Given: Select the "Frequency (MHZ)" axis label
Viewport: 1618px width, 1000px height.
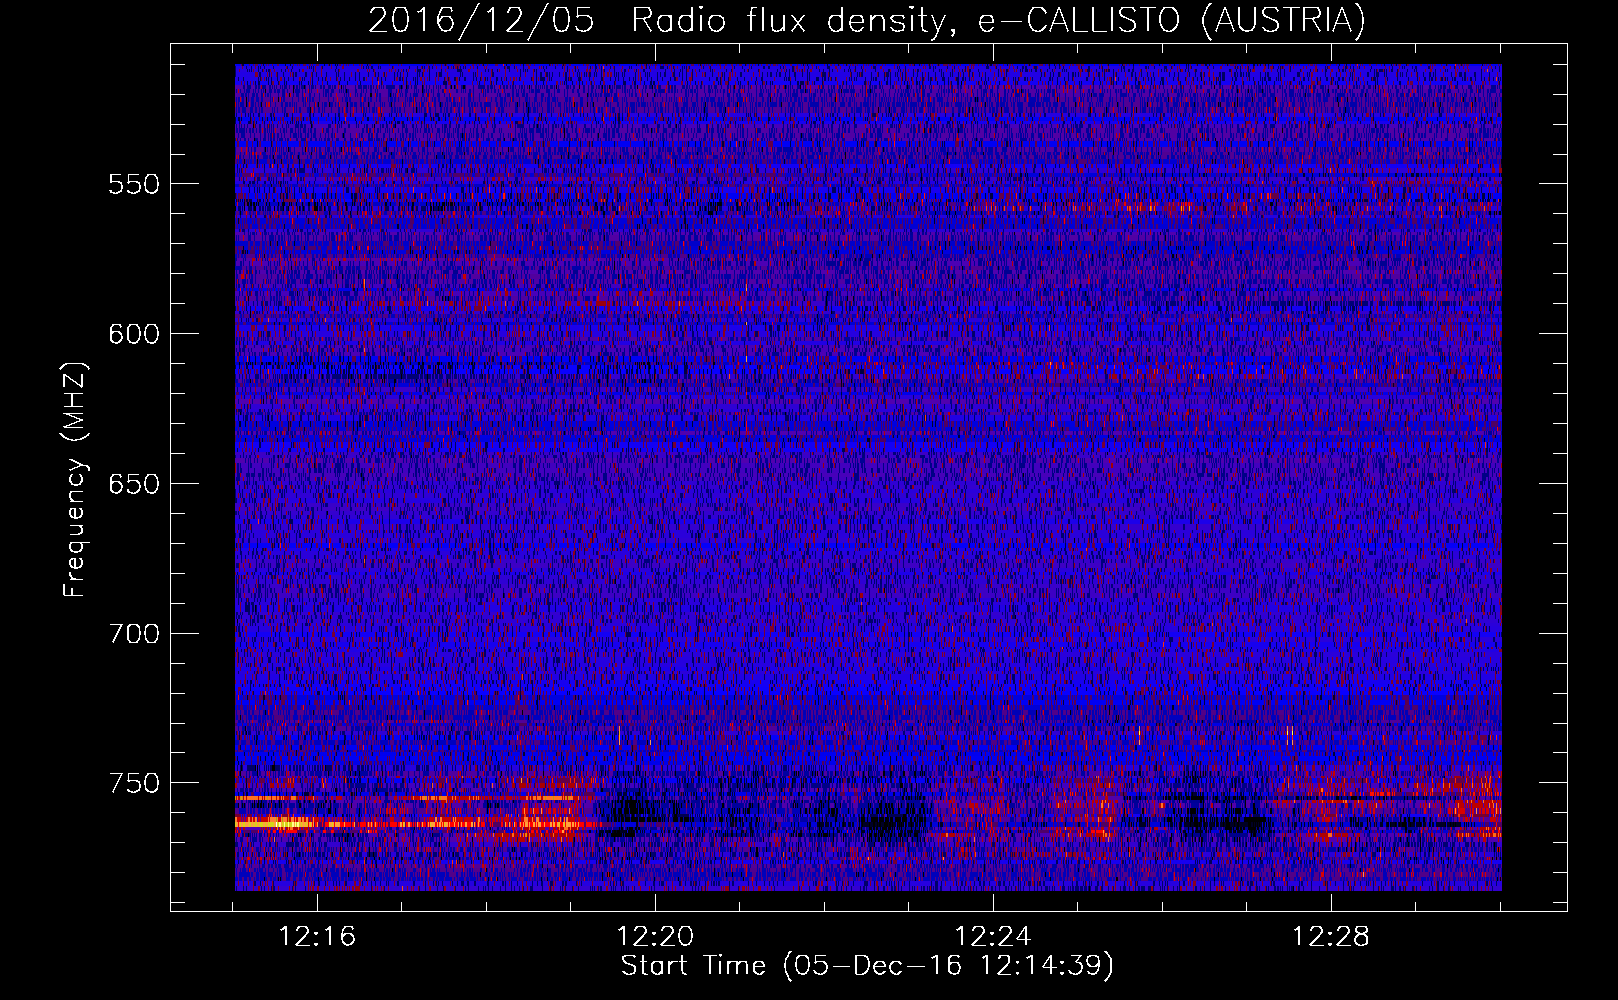Looking at the screenshot, I should tap(75, 479).
